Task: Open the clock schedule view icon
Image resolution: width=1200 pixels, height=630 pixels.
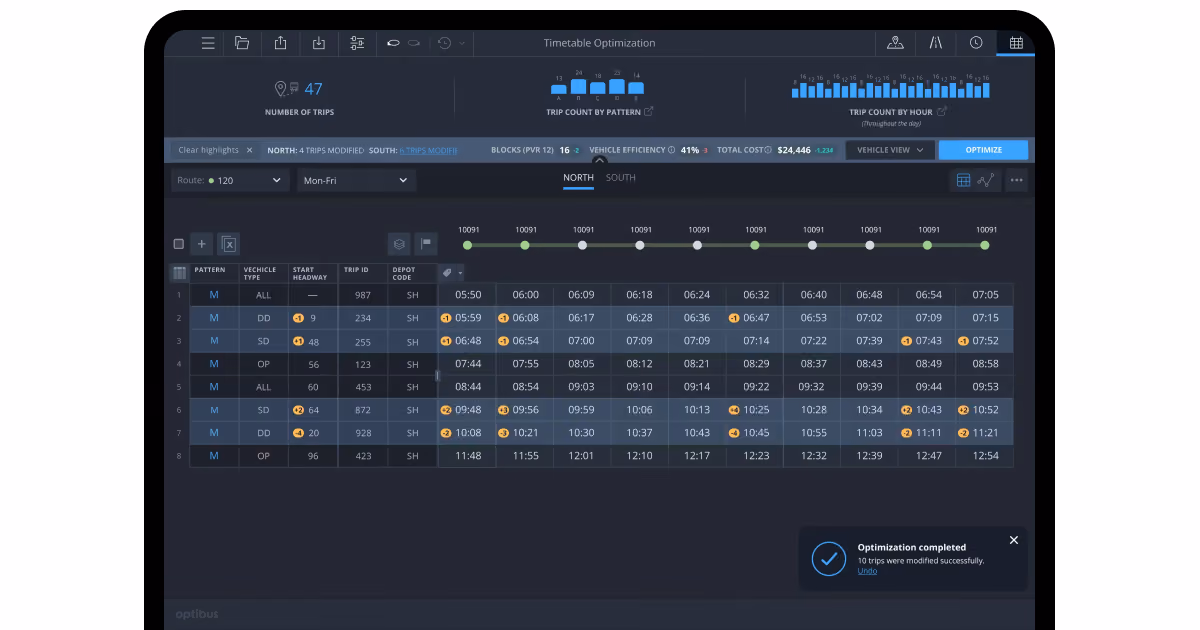Action: click(976, 43)
